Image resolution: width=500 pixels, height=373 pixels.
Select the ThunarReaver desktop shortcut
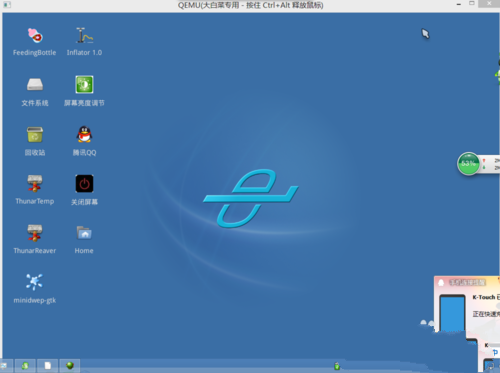coord(35,233)
